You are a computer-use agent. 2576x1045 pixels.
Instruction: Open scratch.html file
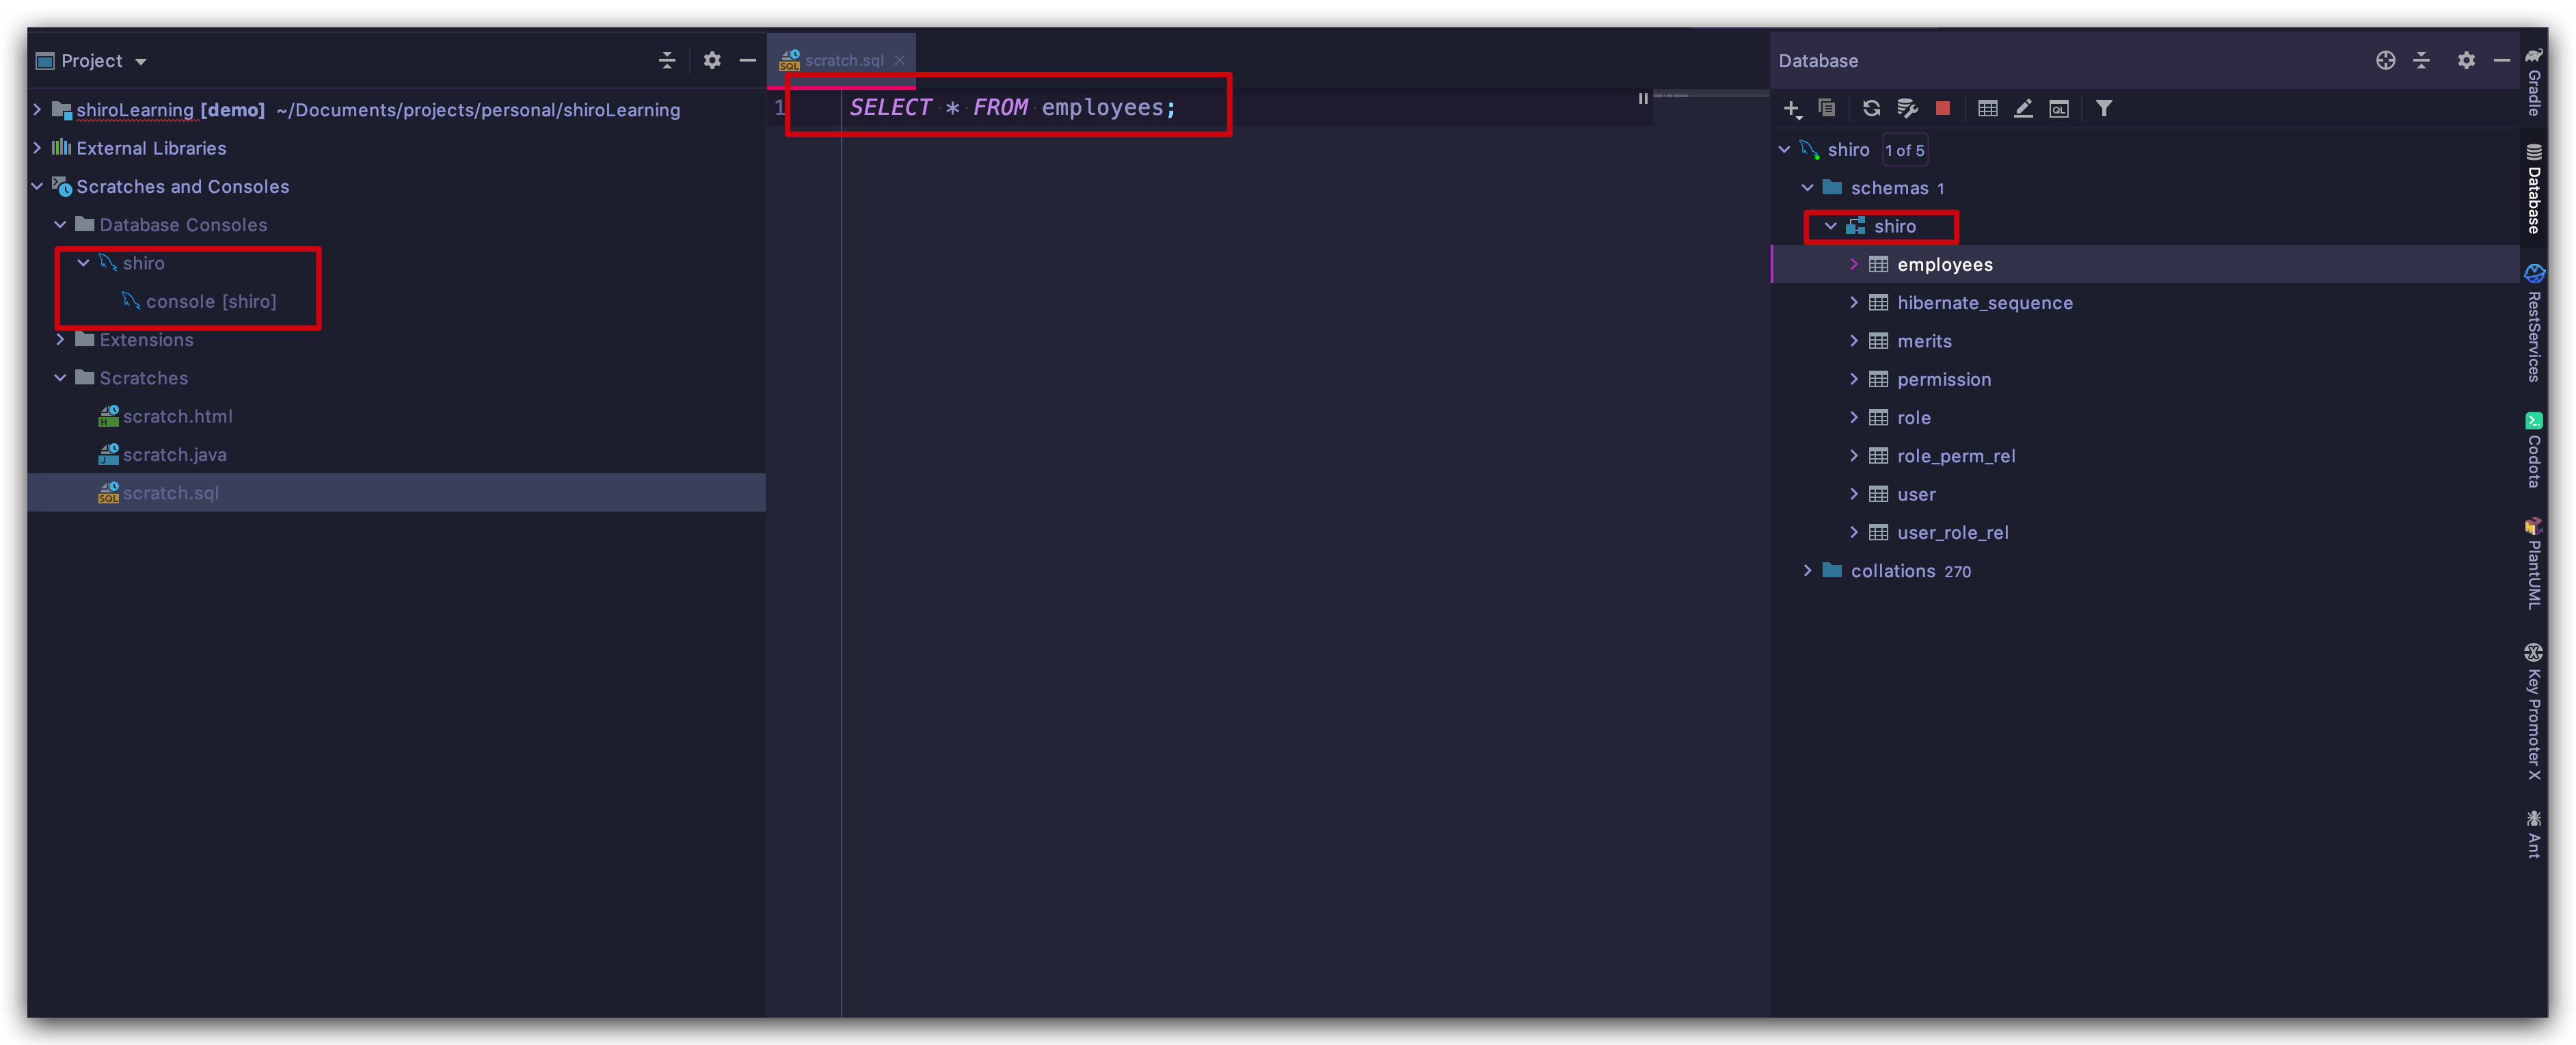coord(177,416)
